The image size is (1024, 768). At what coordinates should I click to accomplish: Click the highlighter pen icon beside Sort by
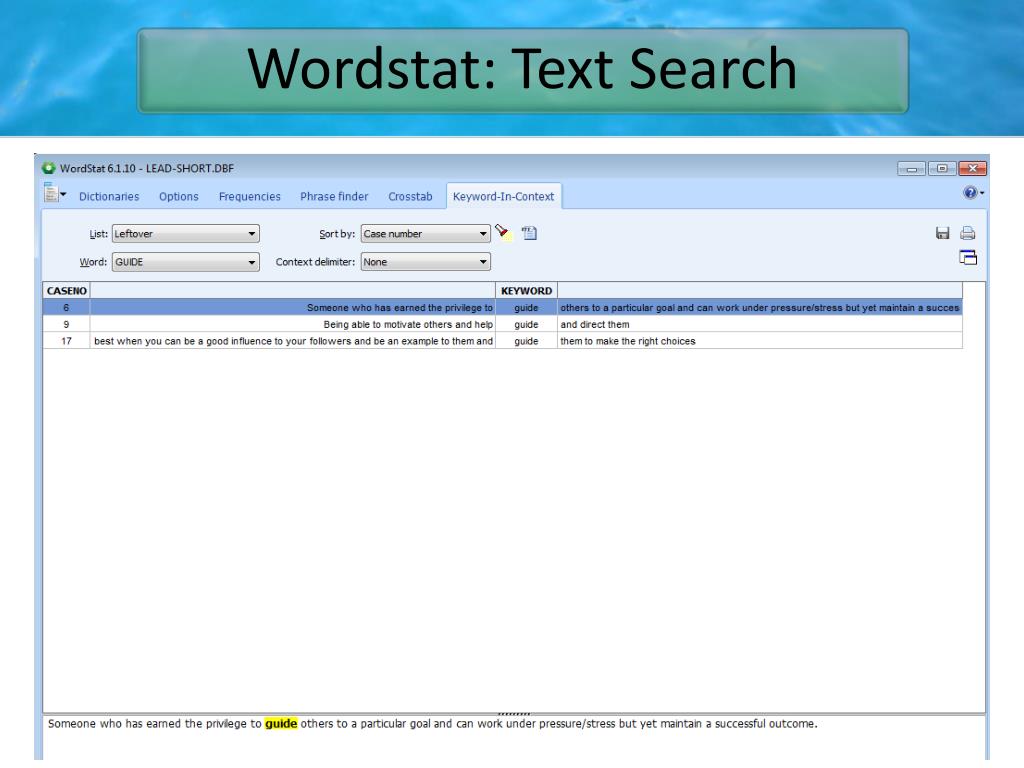coord(503,232)
